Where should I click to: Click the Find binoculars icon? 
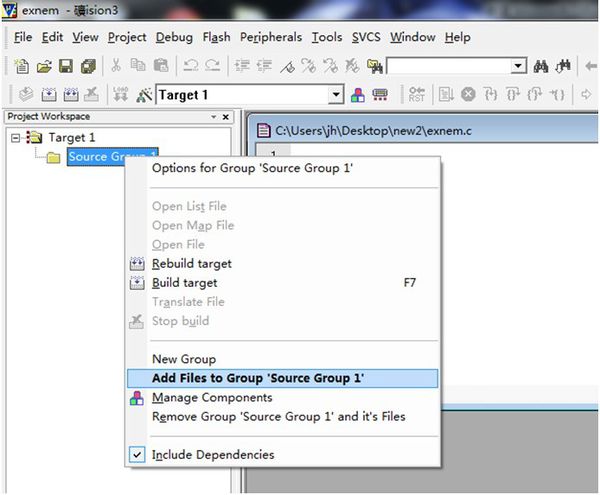coord(541,67)
